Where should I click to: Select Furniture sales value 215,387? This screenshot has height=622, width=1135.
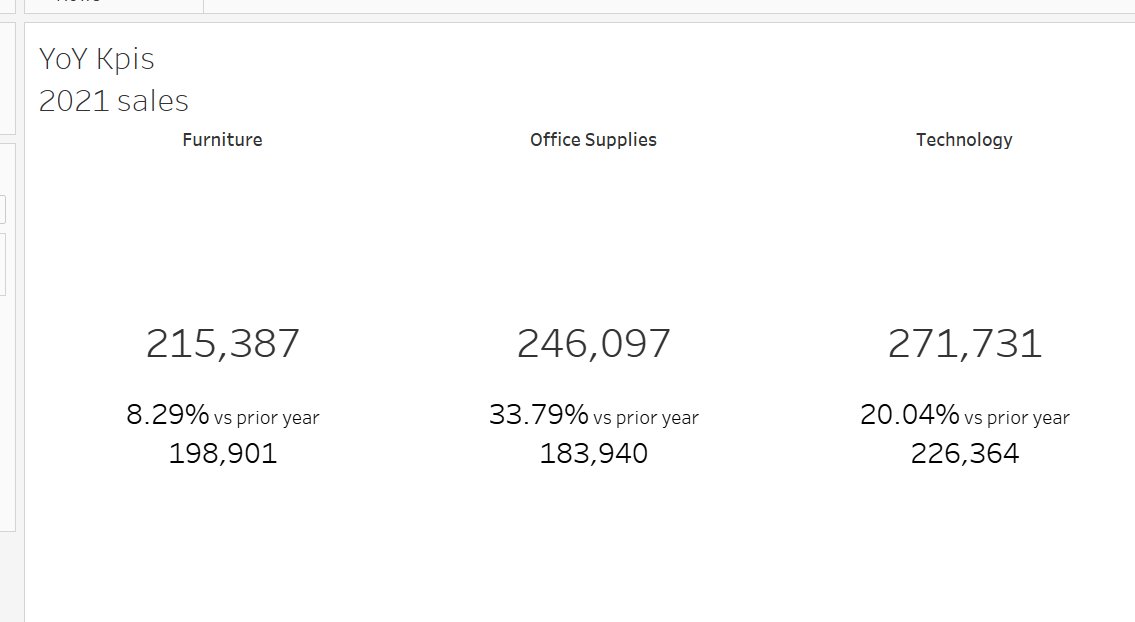click(x=222, y=344)
